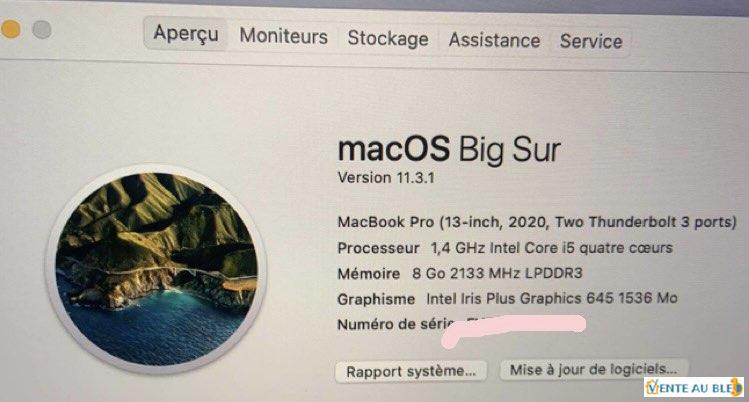Open Rapport système report
The height and width of the screenshot is (402, 749).
pyautogui.click(x=411, y=371)
